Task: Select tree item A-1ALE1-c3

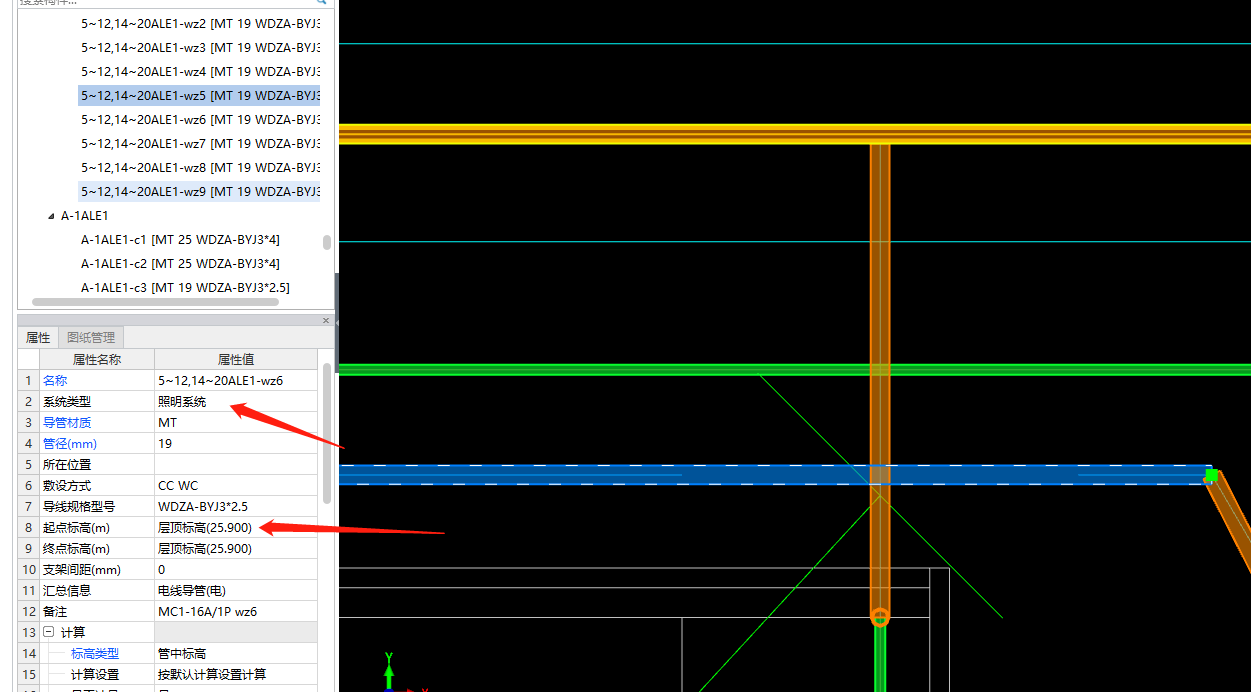Action: (185, 288)
